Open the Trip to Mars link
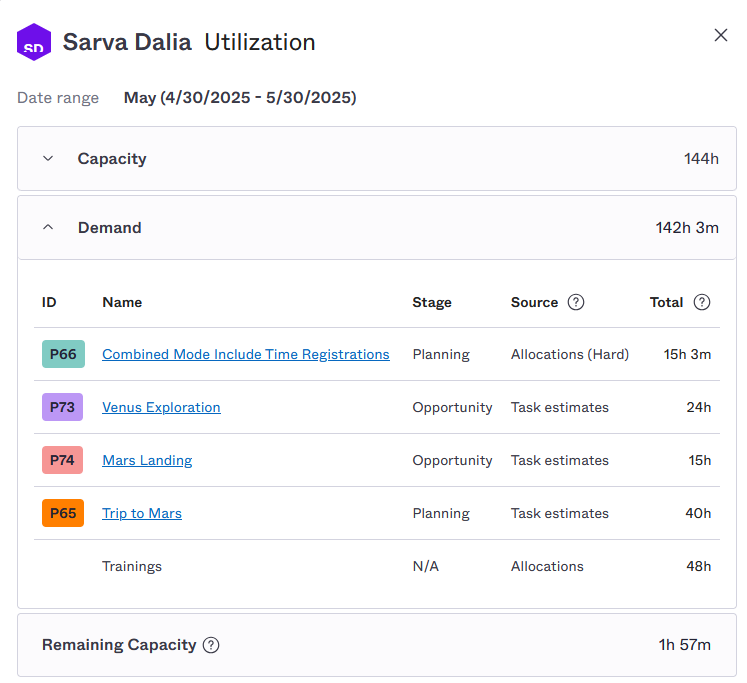The image size is (747, 683). pos(142,513)
